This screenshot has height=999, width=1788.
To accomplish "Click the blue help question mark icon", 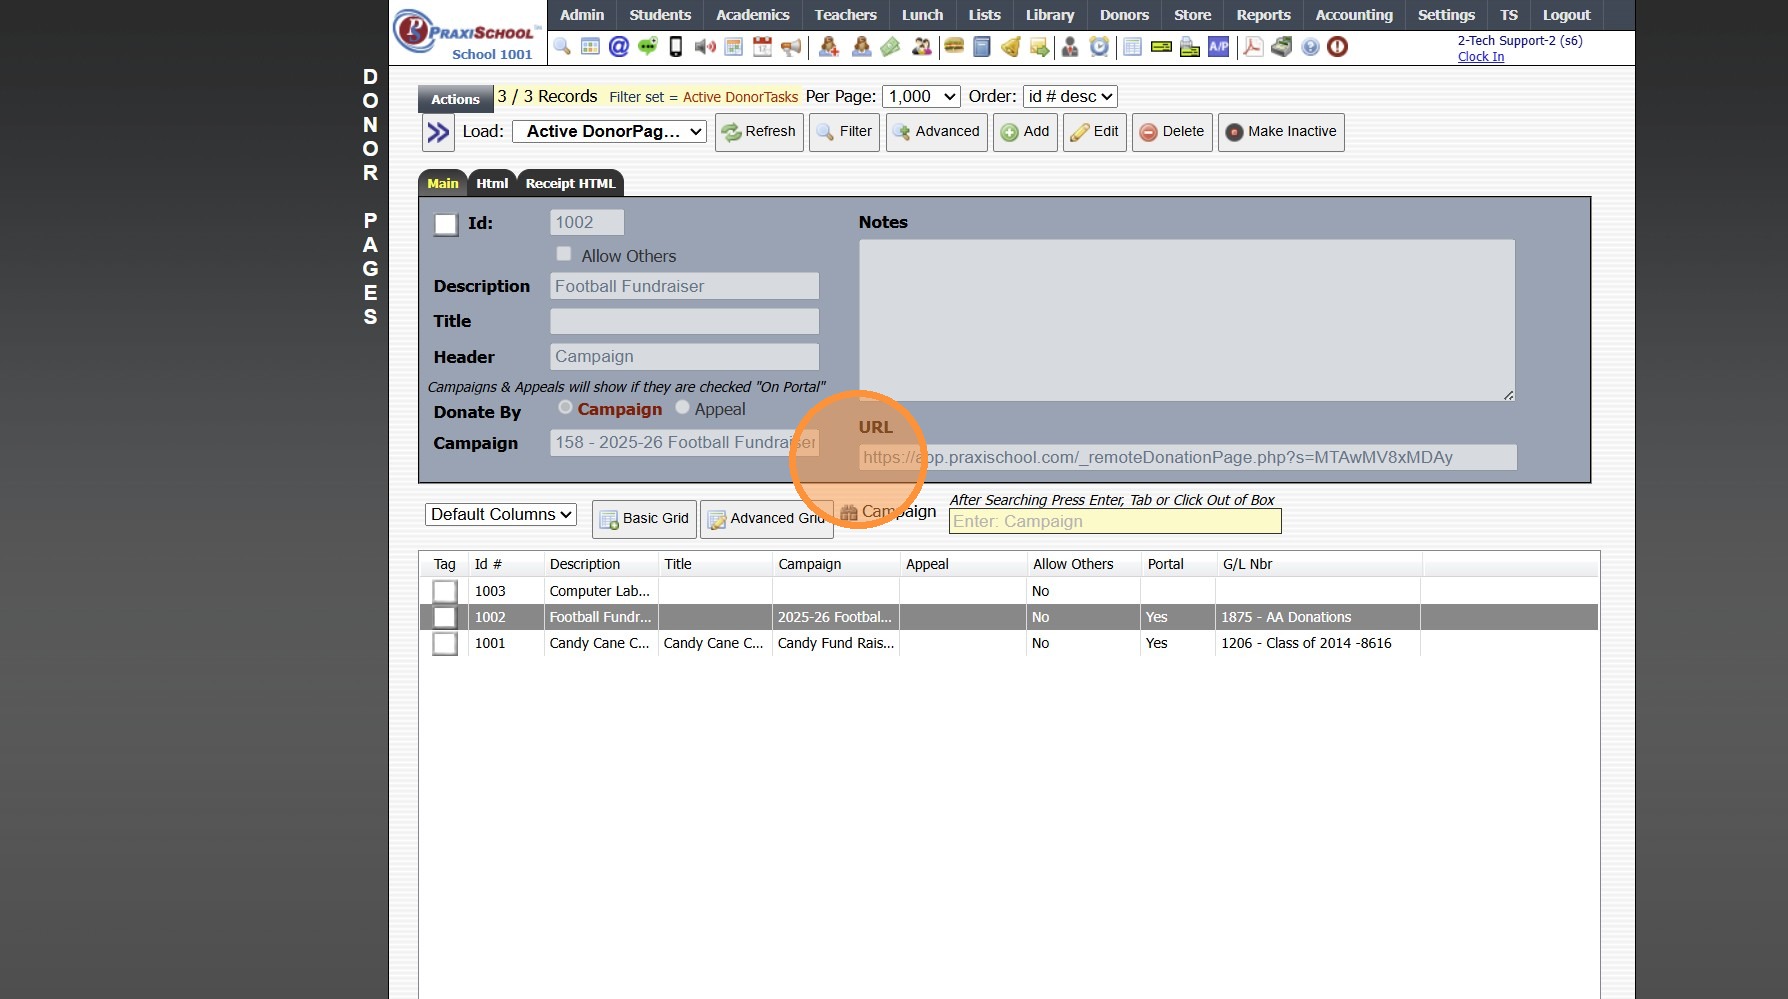I will point(1310,47).
